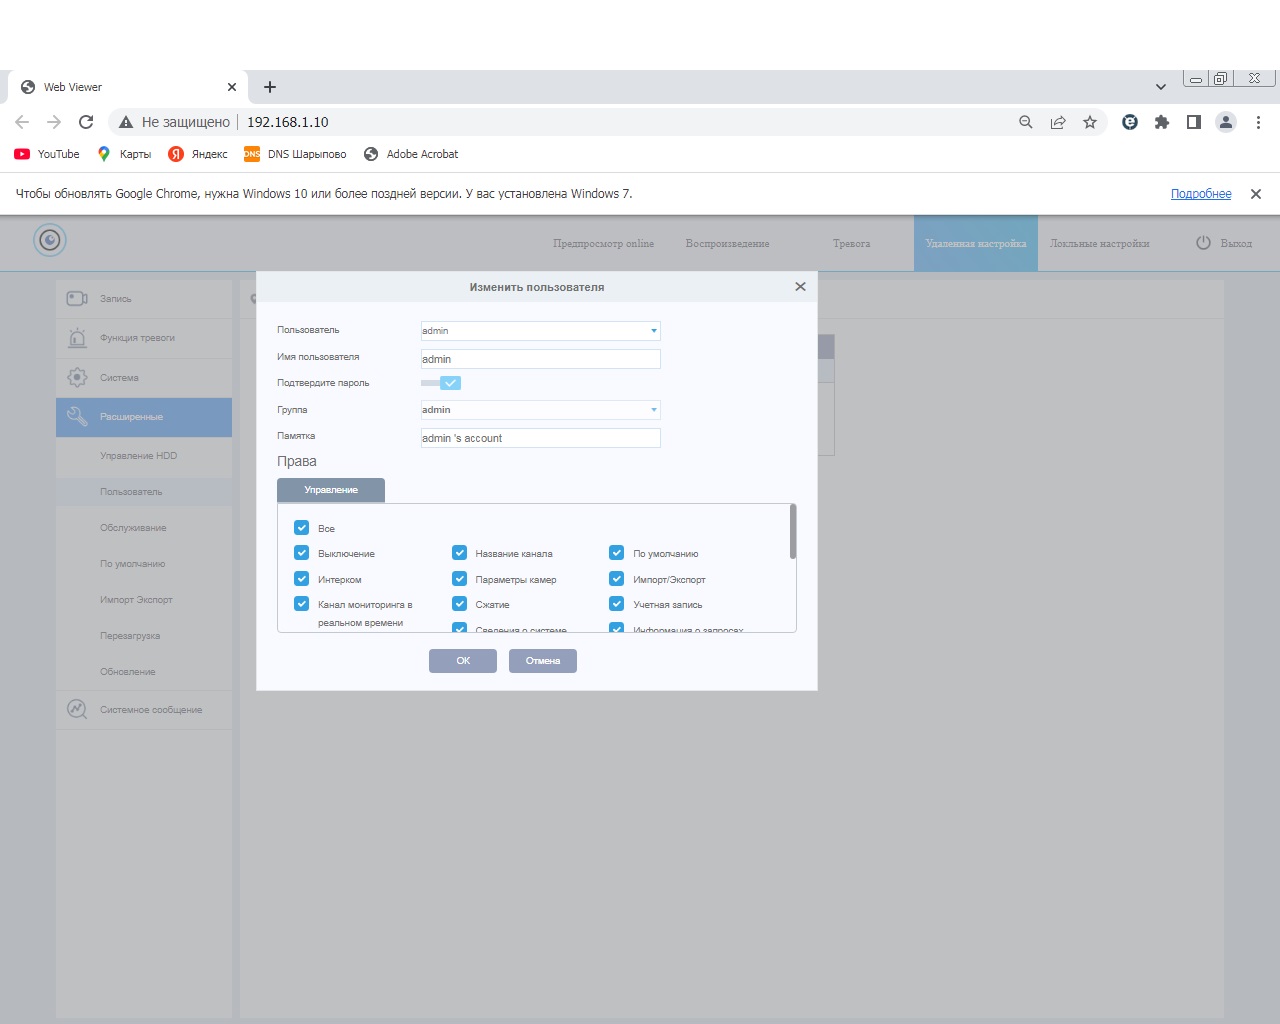Open Функция тревоги alarm bell icon
This screenshot has height=1024, width=1280.
click(77, 338)
